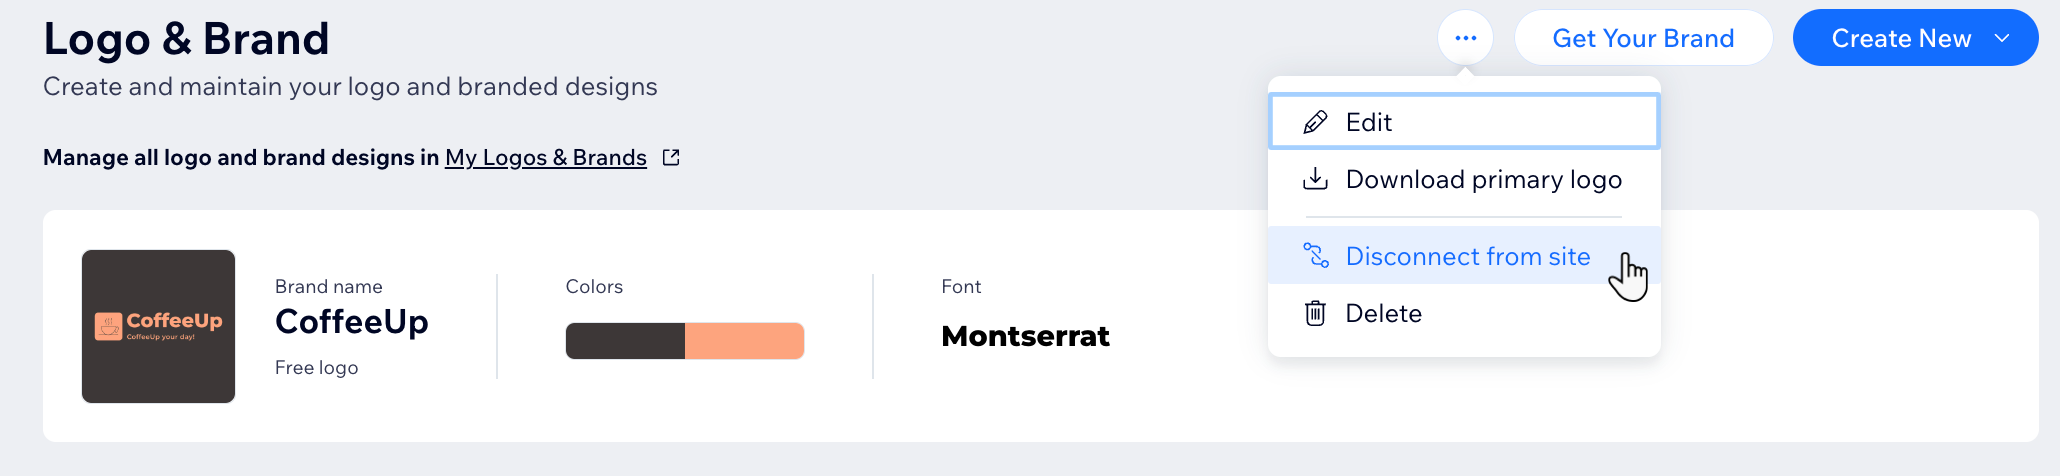Click the Get Your Brand button
Image resolution: width=2060 pixels, height=476 pixels.
pos(1643,38)
